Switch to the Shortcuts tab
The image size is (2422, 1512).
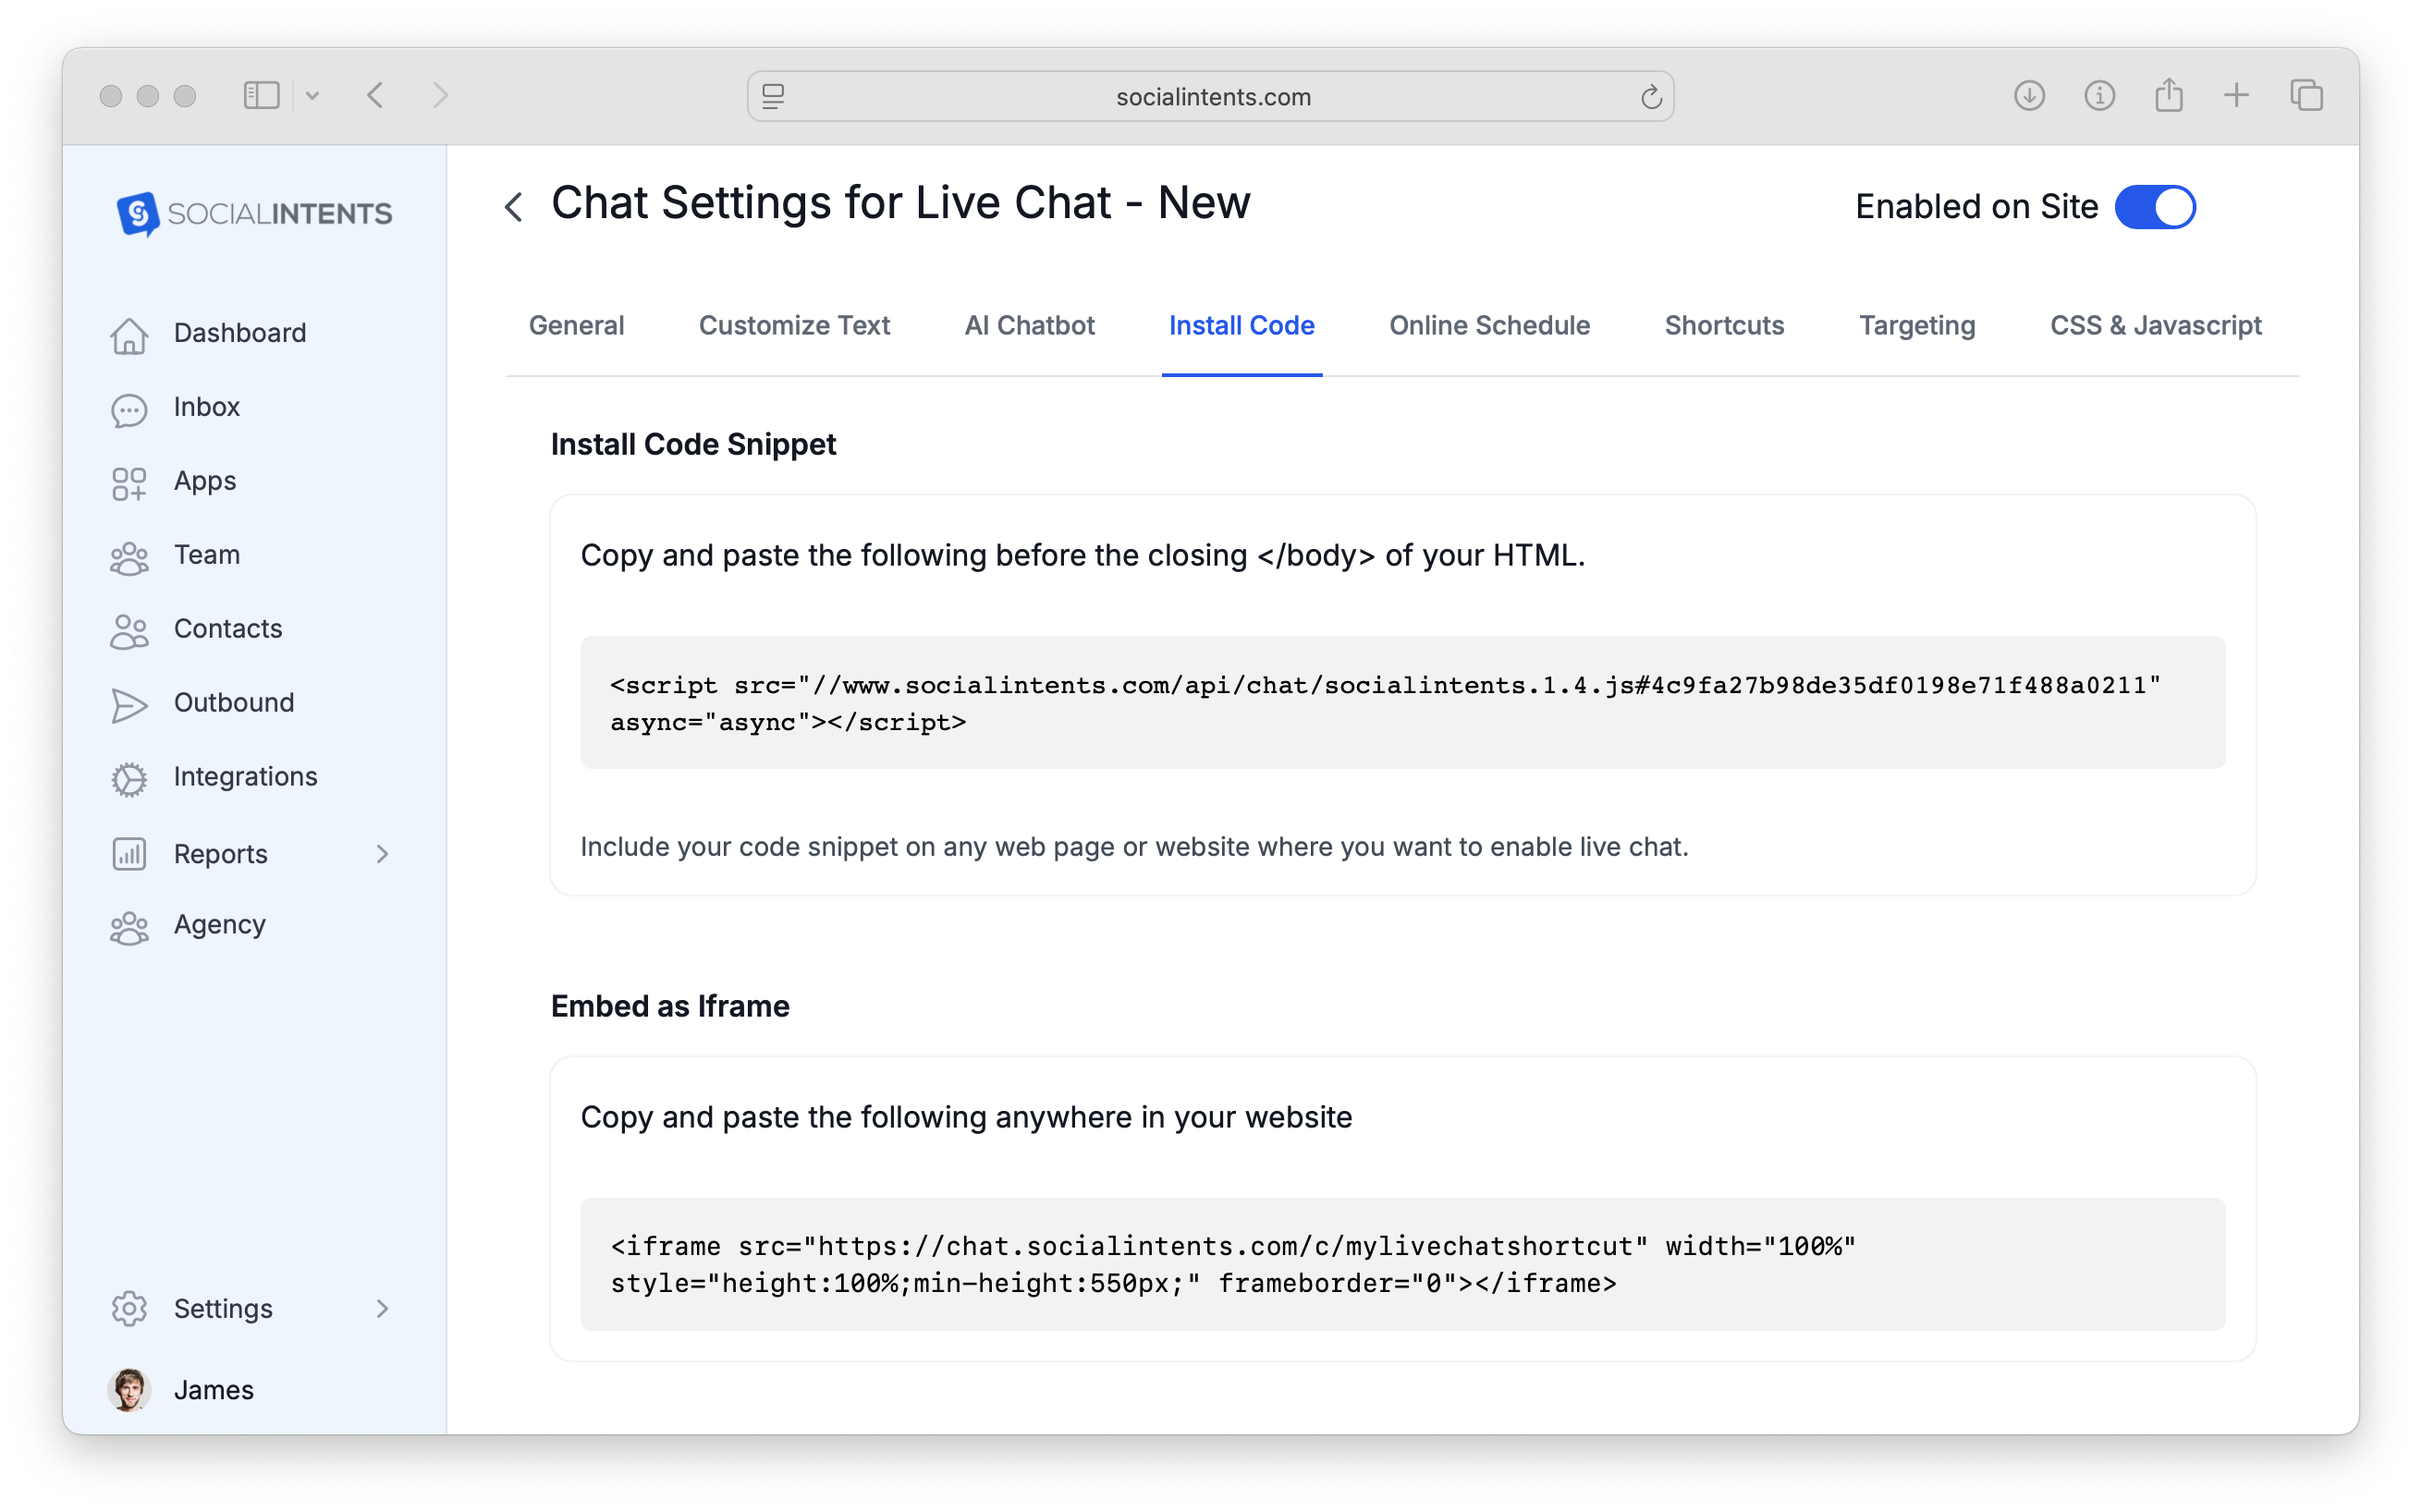pyautogui.click(x=1723, y=325)
